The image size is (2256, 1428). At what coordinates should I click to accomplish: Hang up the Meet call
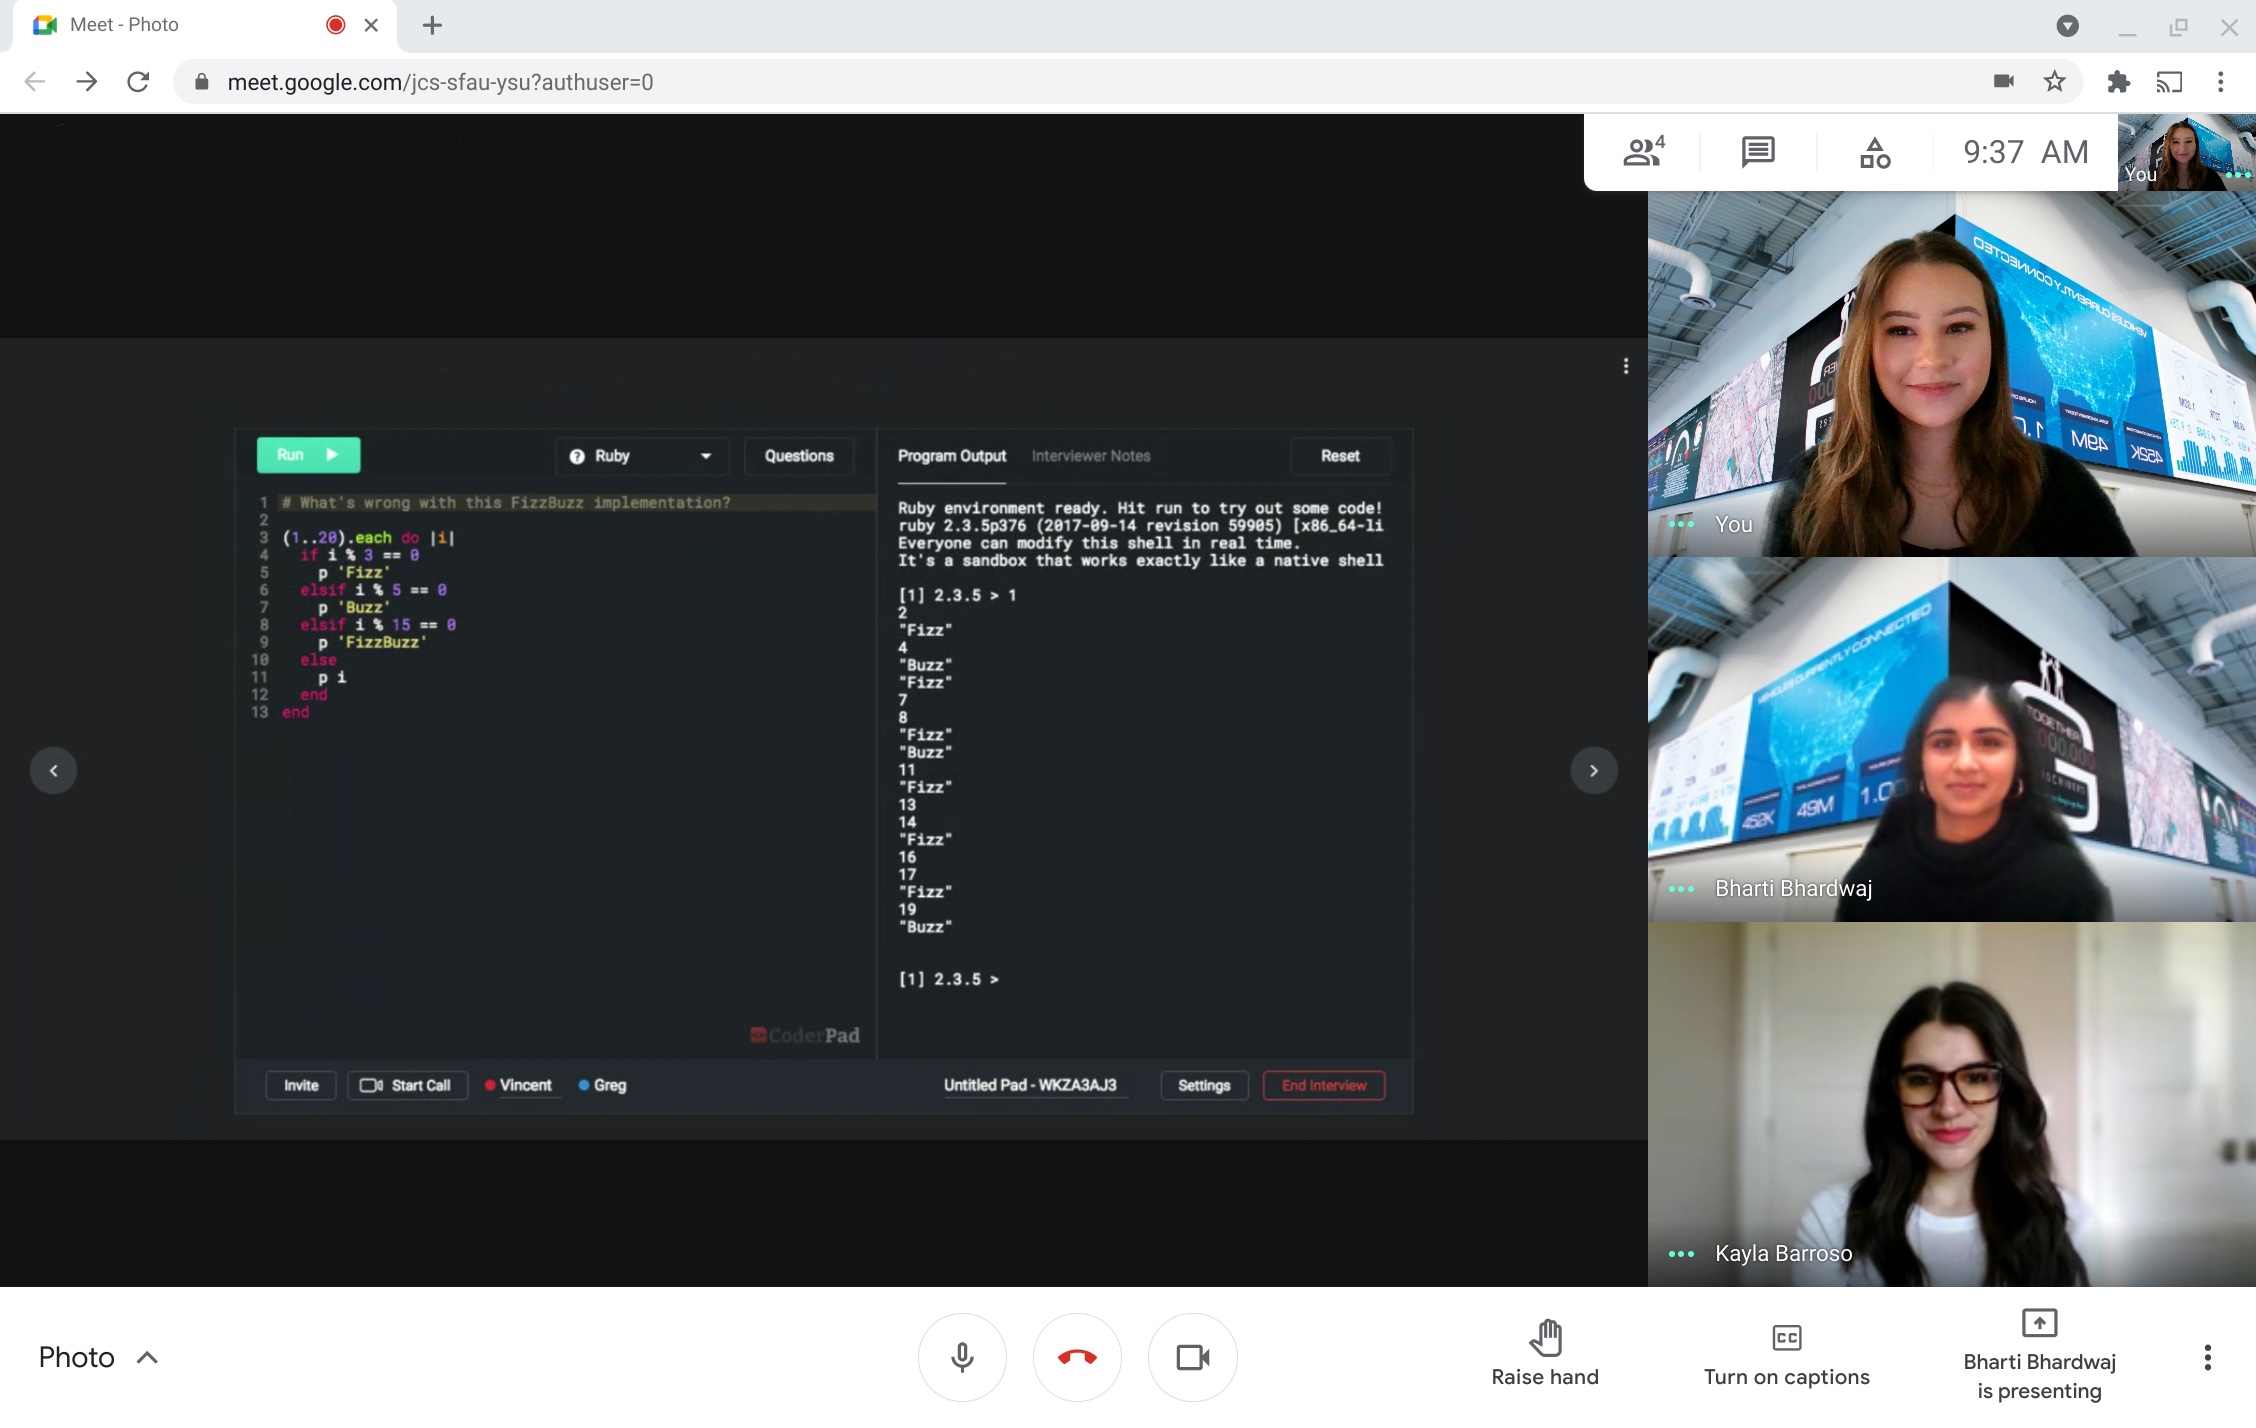(1077, 1357)
